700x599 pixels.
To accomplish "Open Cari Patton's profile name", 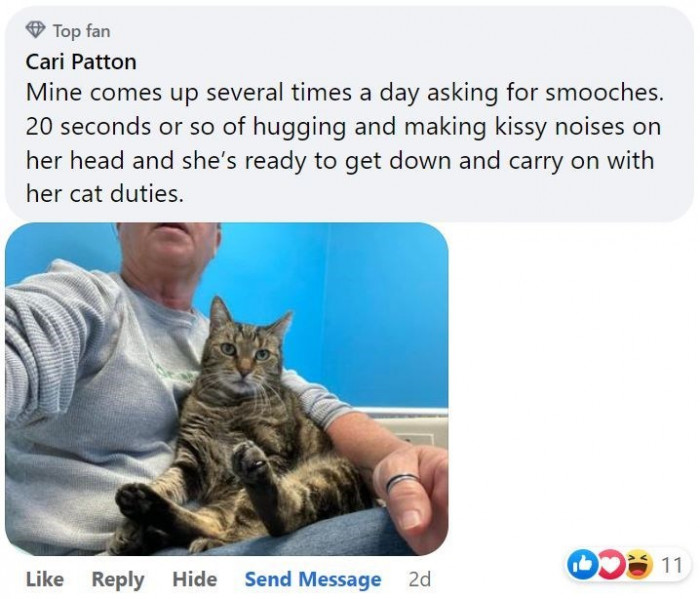I will pyautogui.click(x=81, y=62).
